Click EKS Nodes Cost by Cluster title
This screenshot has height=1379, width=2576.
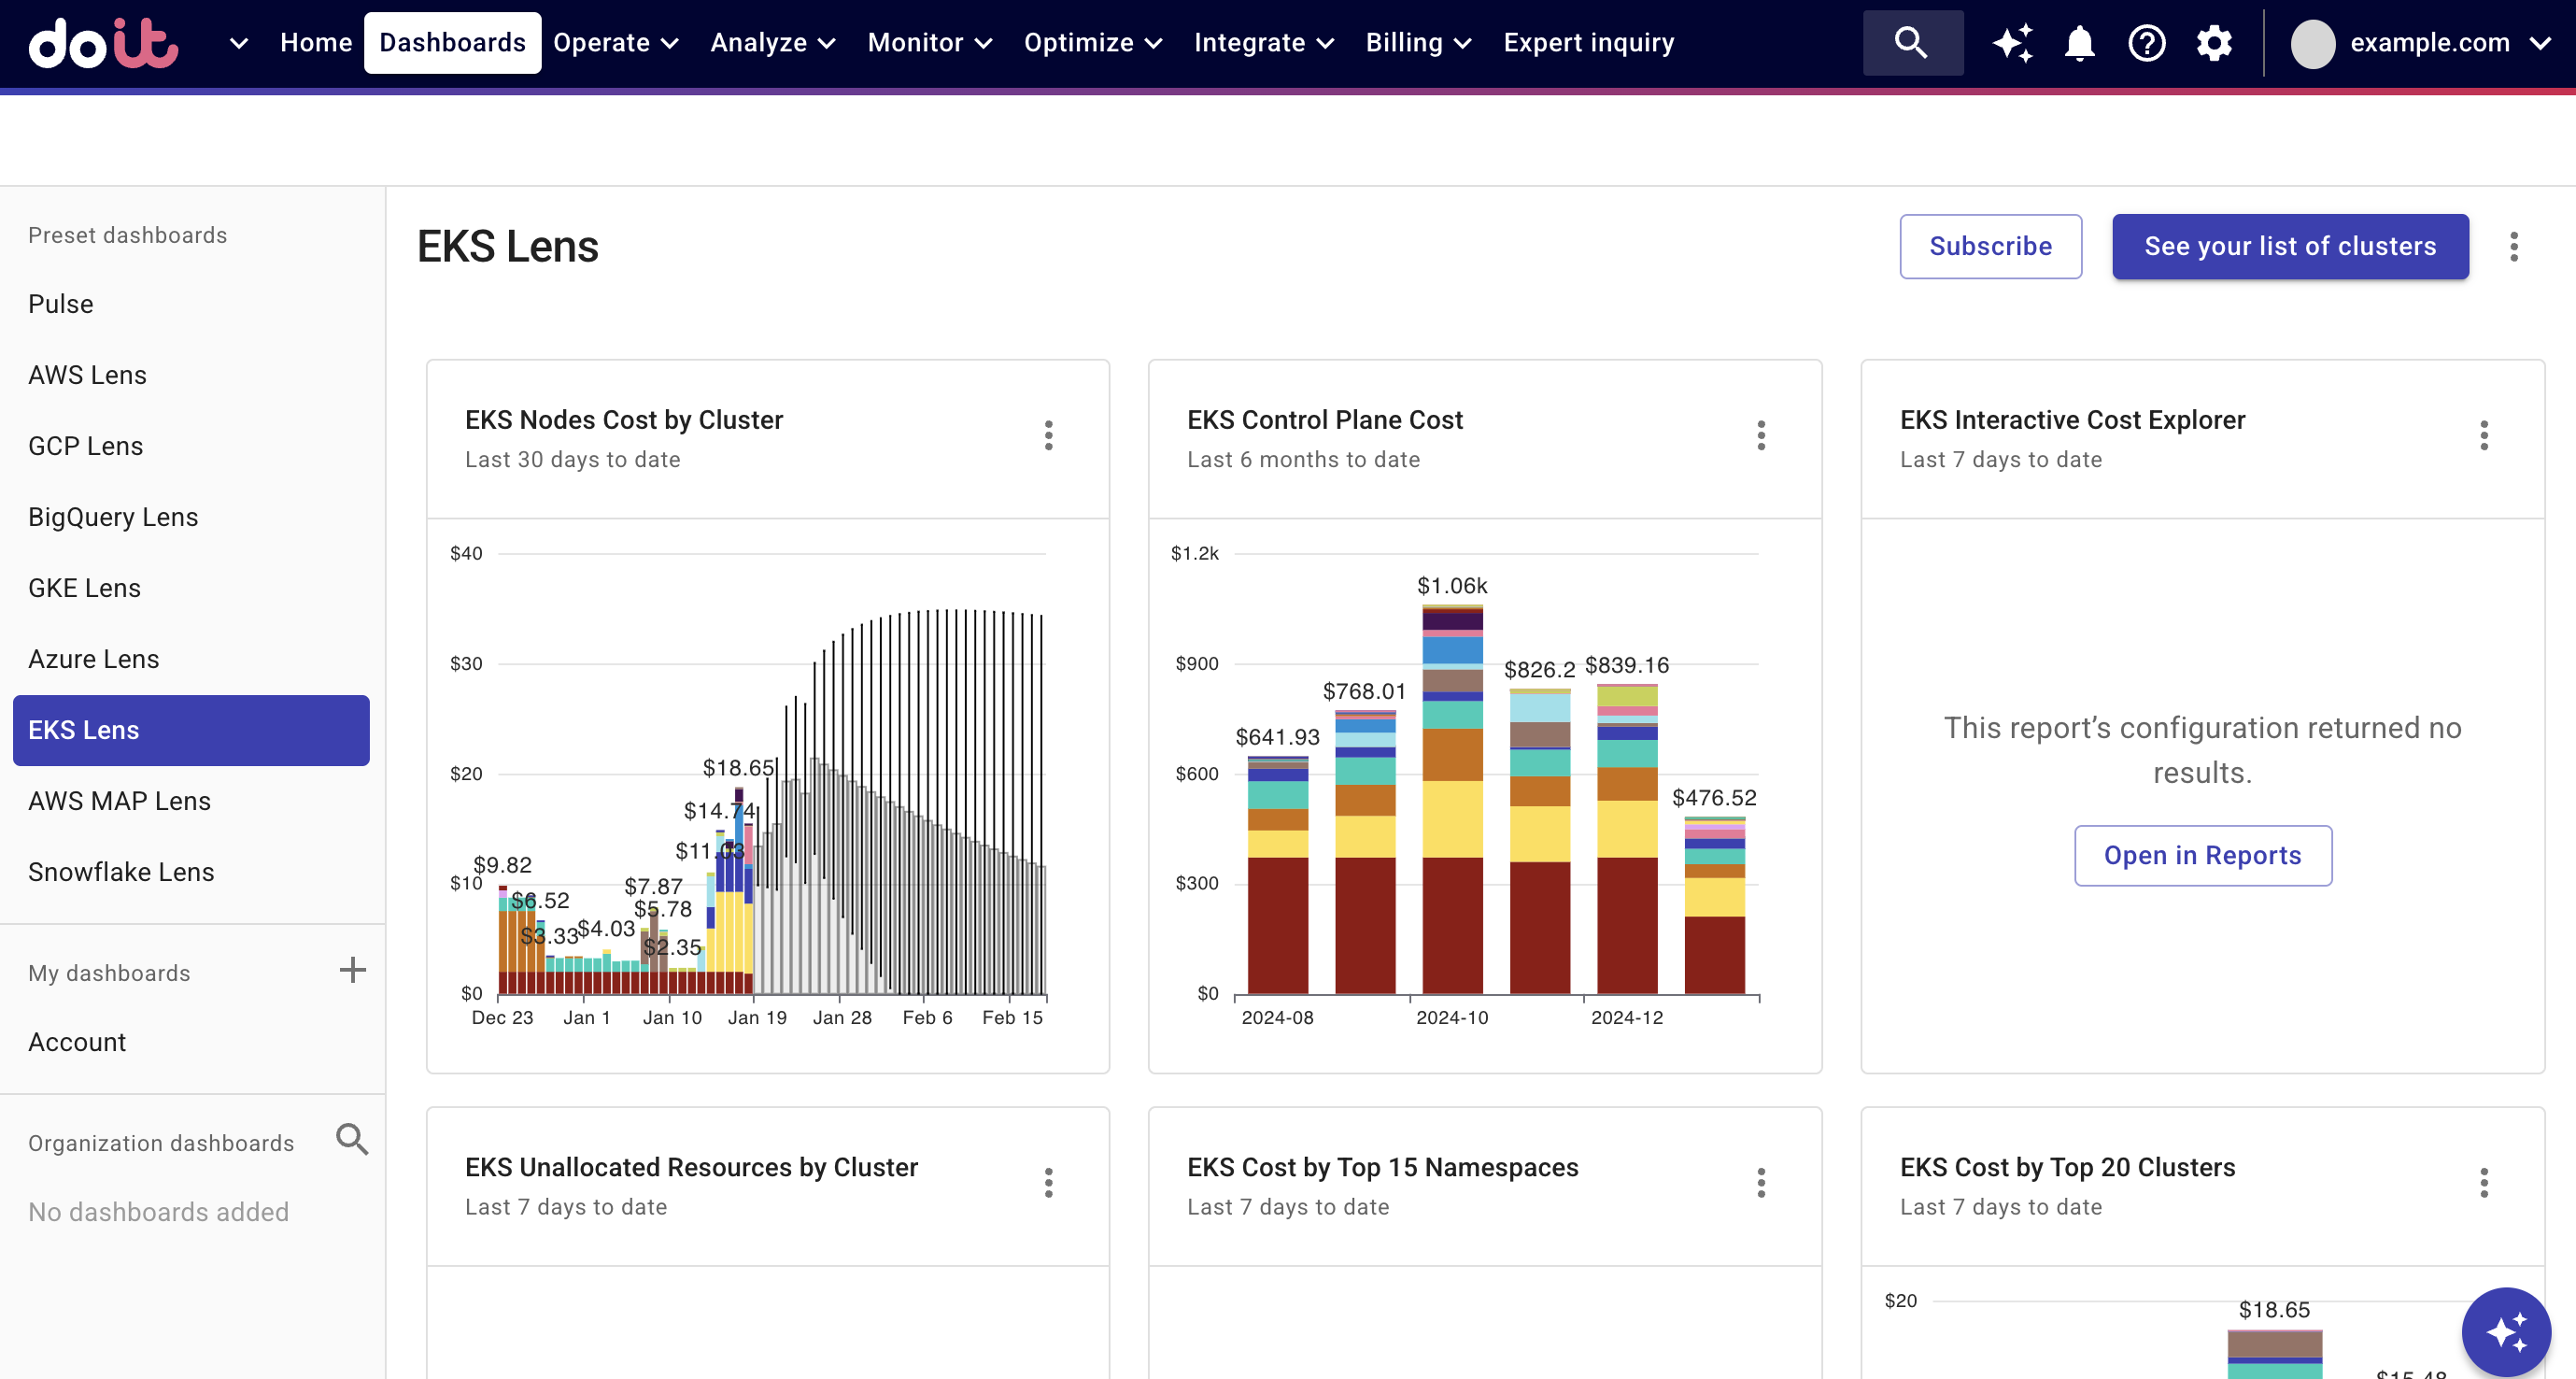pyautogui.click(x=624, y=420)
